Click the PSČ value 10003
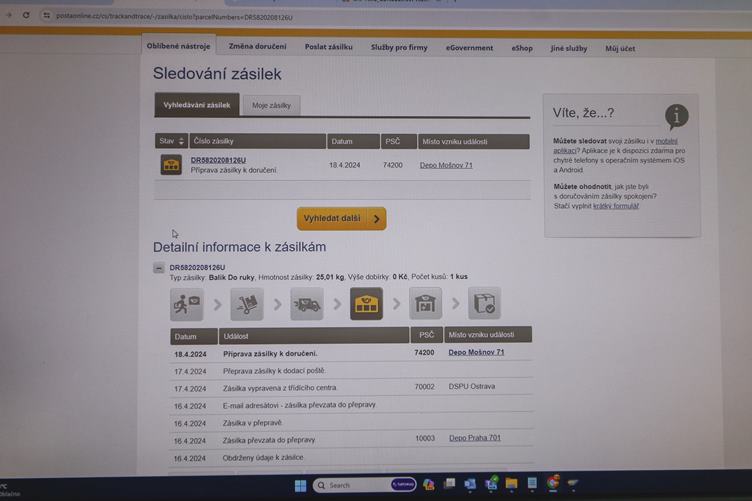Screen dimensions: 752x501 click(425, 438)
